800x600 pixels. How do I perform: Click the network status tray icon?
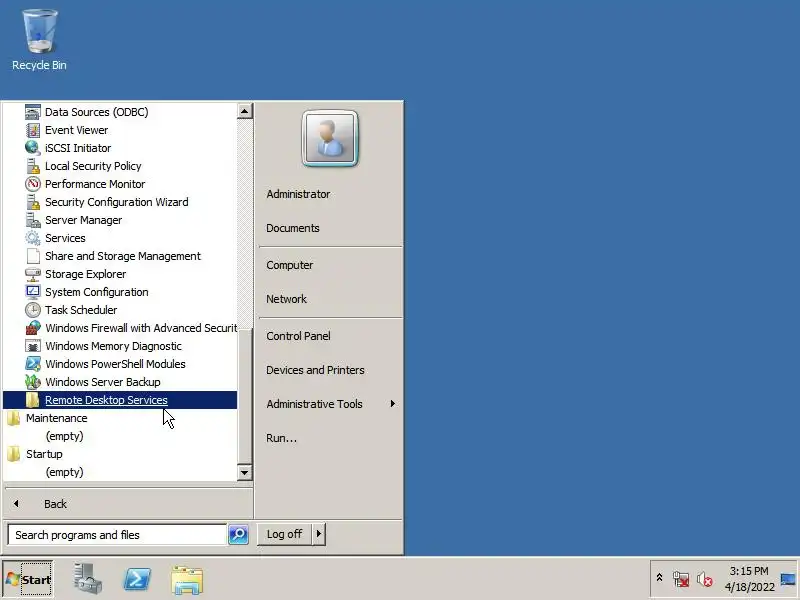681,579
